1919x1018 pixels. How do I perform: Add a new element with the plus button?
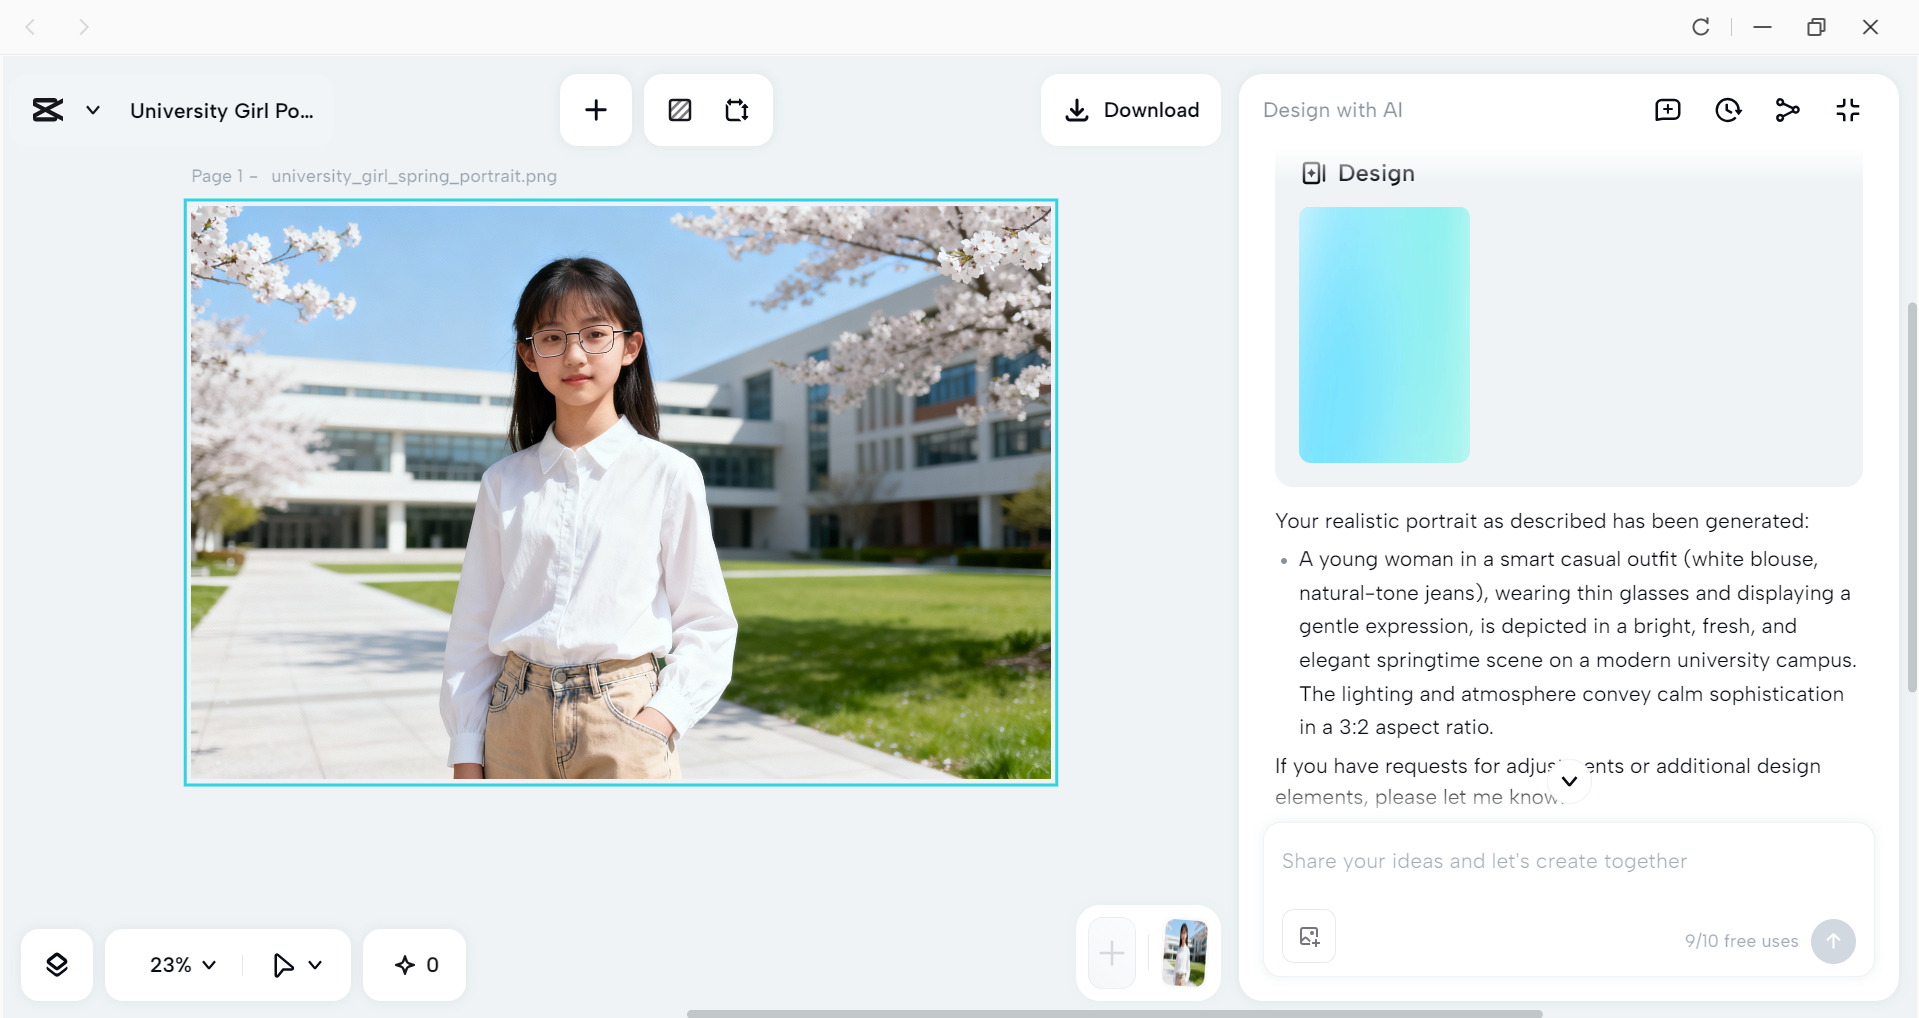click(595, 110)
